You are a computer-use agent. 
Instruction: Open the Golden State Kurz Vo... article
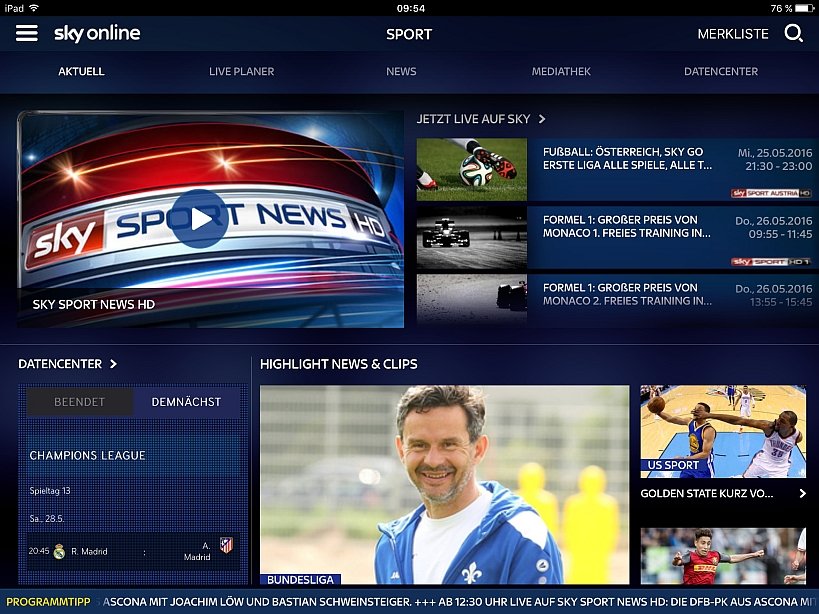[707, 493]
